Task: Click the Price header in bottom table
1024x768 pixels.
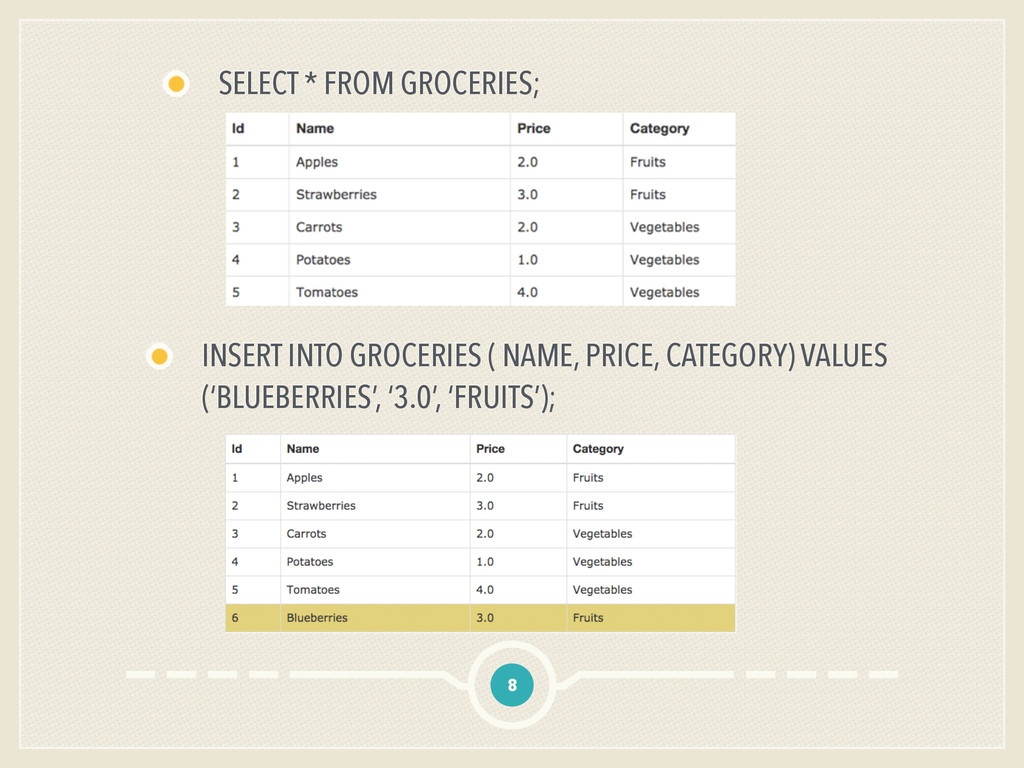Action: coord(490,449)
